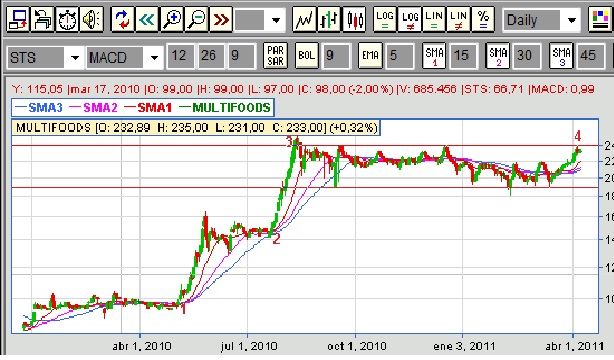Expand the MACD indicator dropdown

tap(154, 58)
